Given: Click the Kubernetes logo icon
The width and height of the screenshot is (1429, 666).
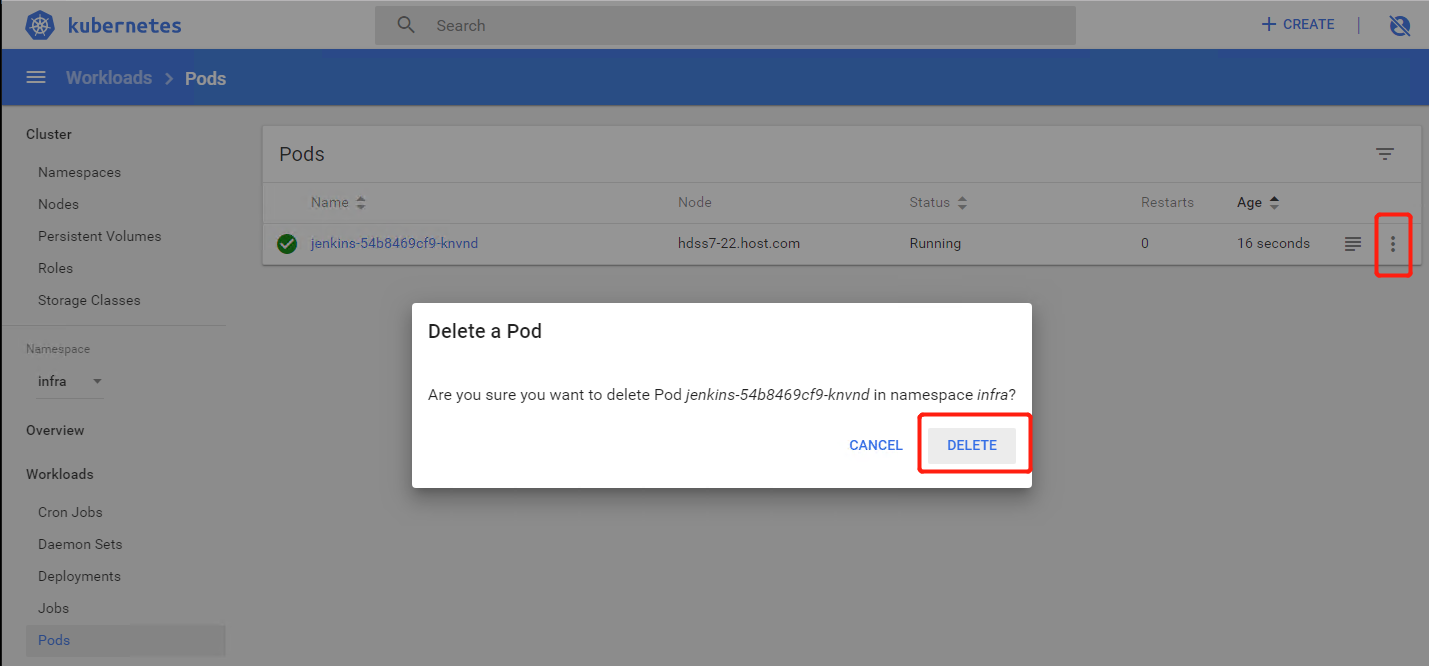Looking at the screenshot, I should [x=39, y=25].
